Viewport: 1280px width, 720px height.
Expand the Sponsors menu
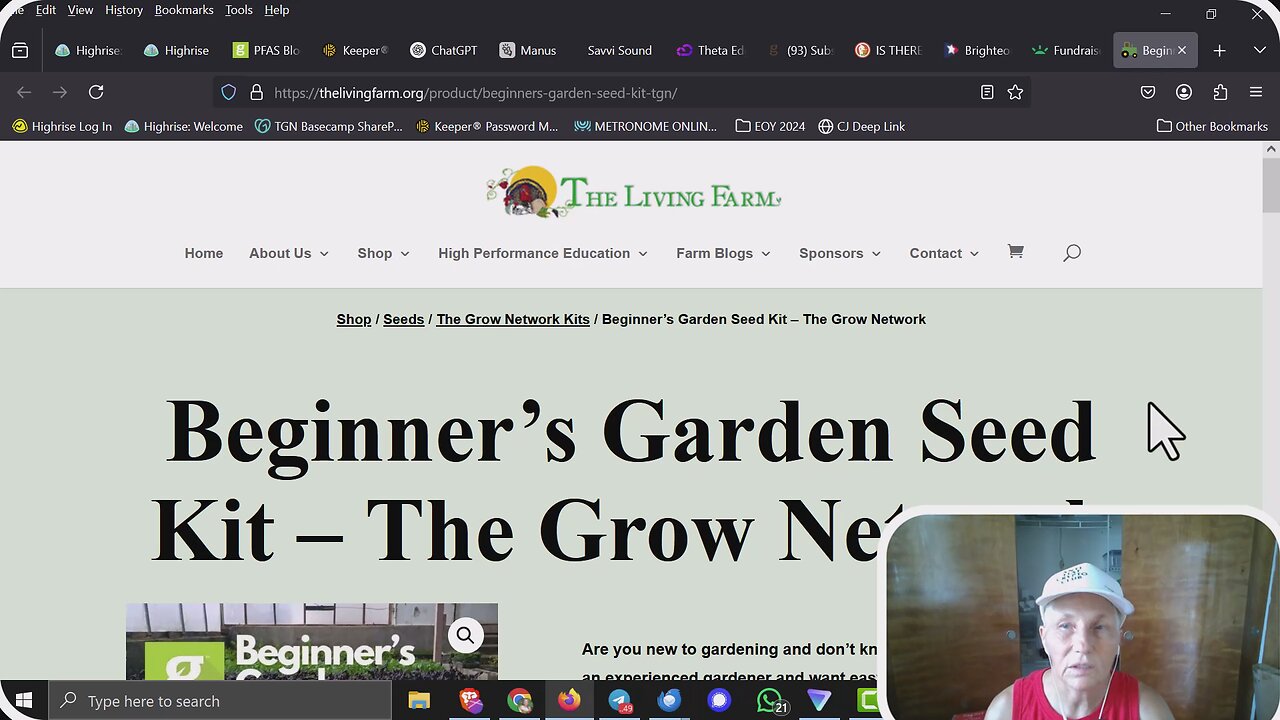(x=840, y=253)
